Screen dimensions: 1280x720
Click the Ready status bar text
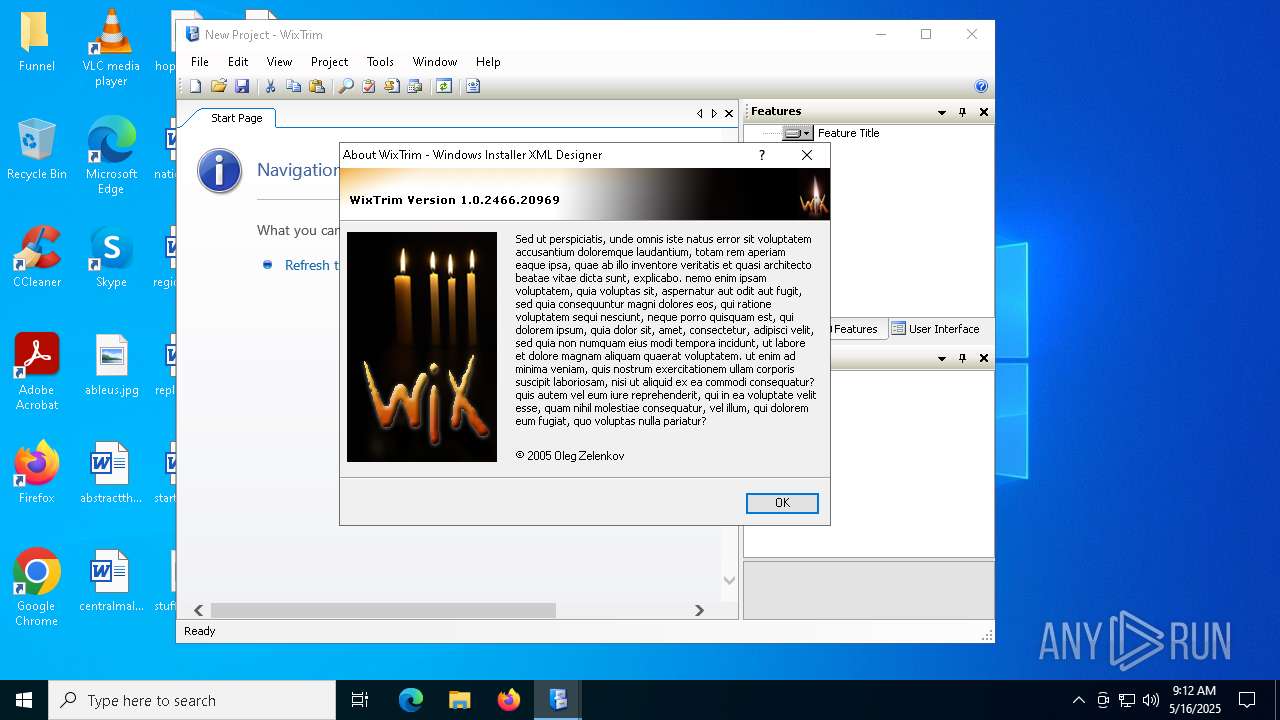[x=200, y=631]
